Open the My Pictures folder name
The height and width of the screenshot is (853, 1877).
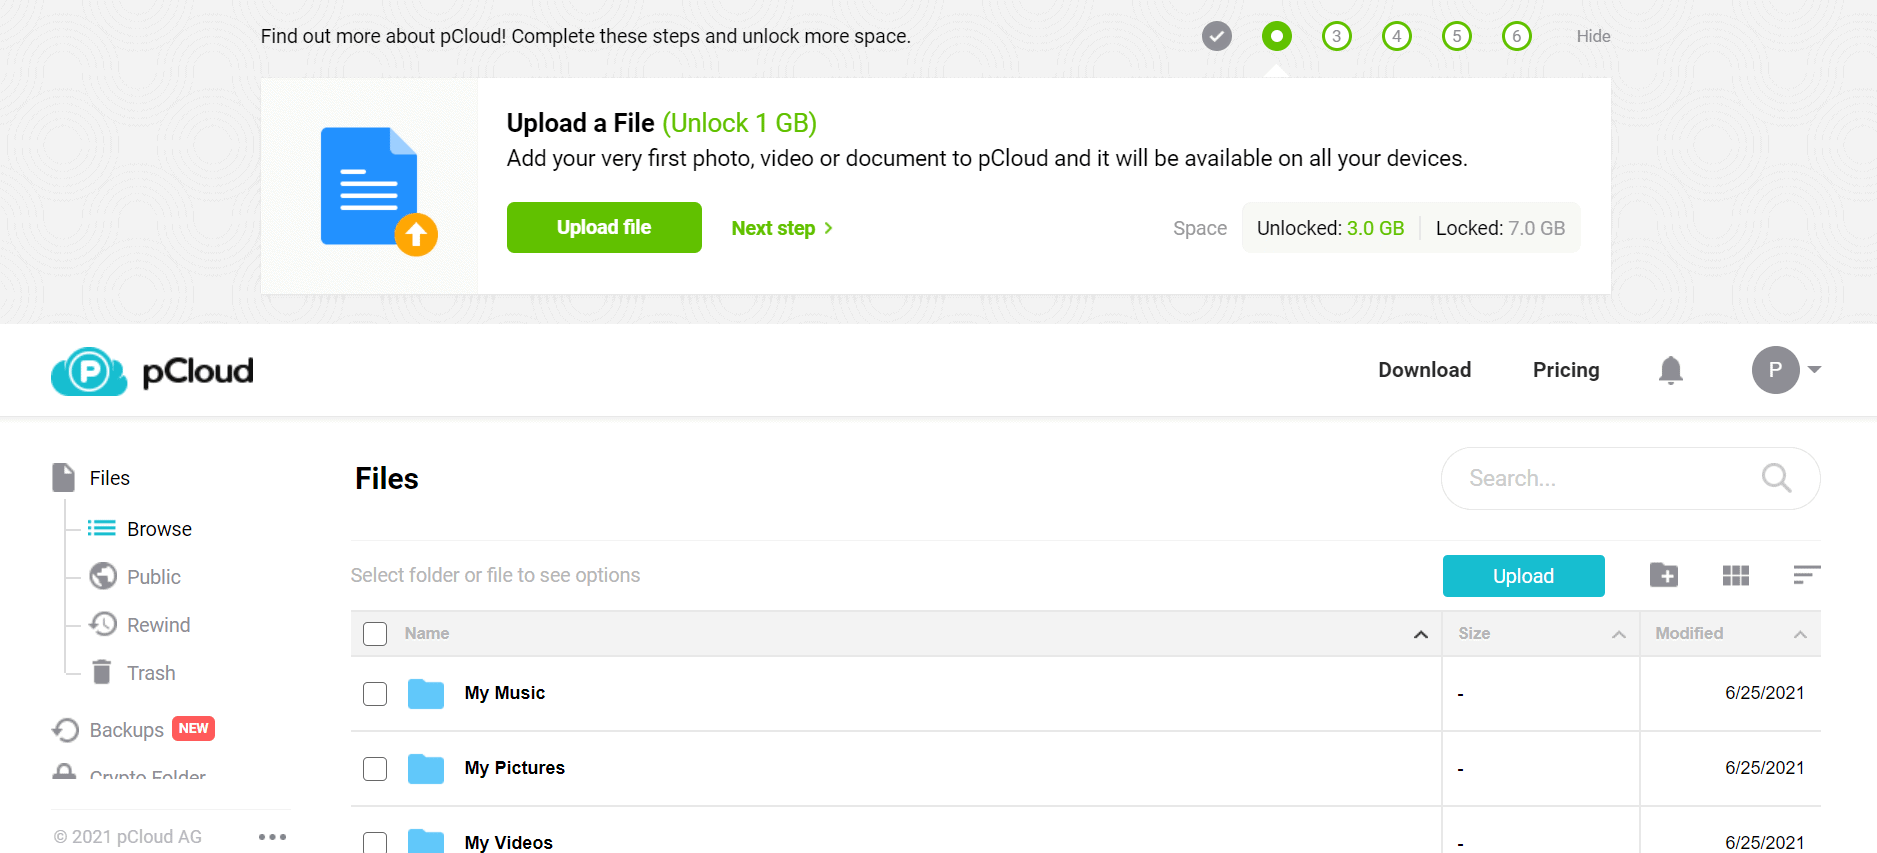(x=514, y=768)
